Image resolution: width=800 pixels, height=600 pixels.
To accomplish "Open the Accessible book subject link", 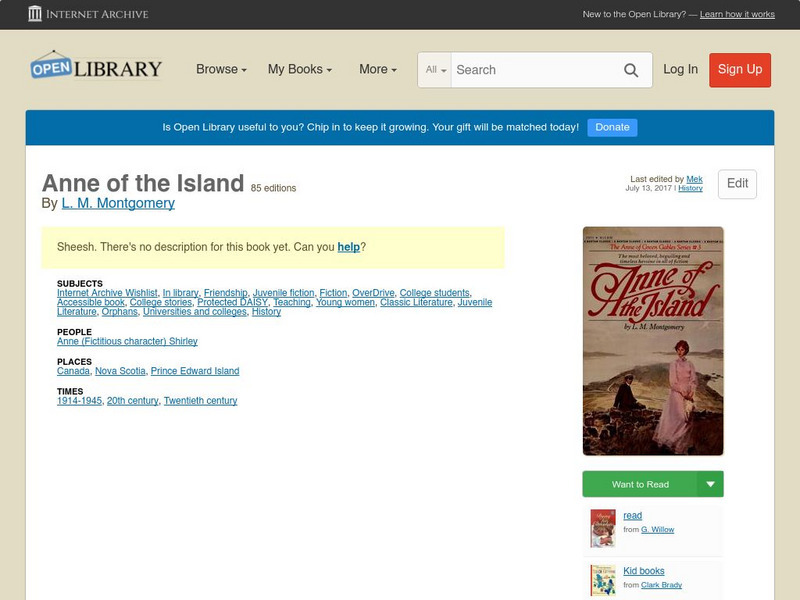I will tap(91, 302).
